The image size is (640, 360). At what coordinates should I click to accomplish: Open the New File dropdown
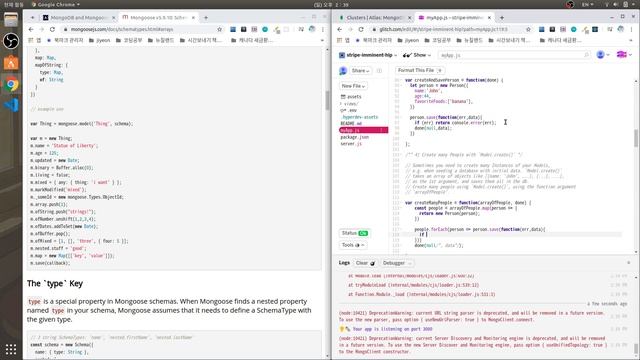pos(353,86)
